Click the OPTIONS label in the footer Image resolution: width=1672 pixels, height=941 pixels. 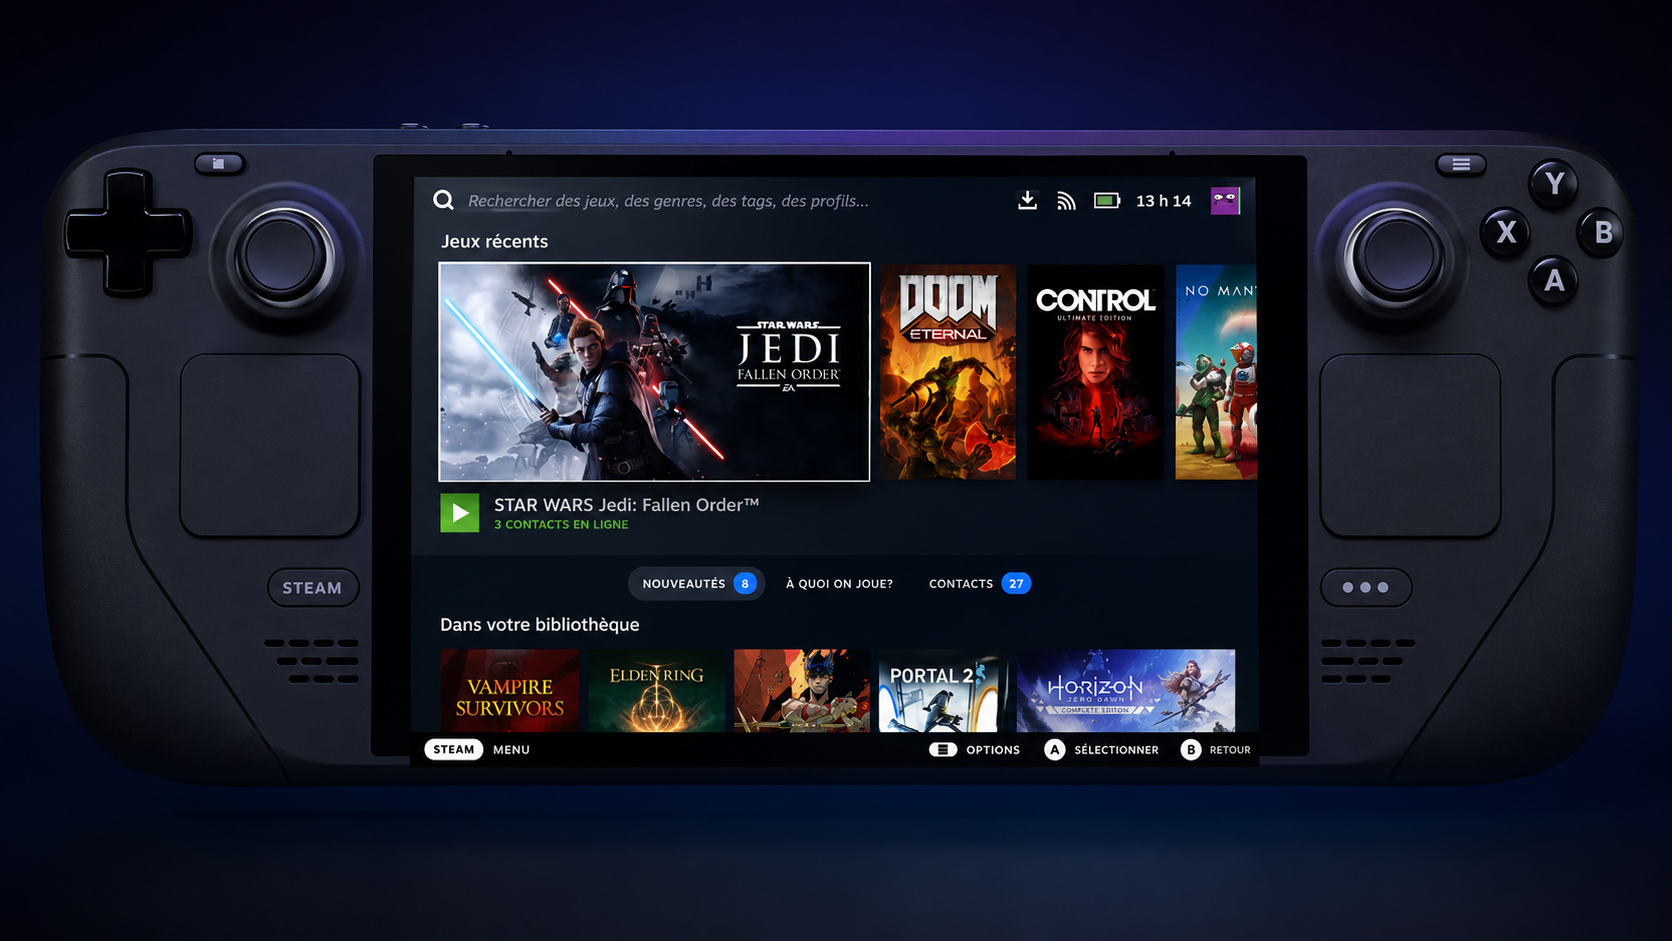(993, 750)
